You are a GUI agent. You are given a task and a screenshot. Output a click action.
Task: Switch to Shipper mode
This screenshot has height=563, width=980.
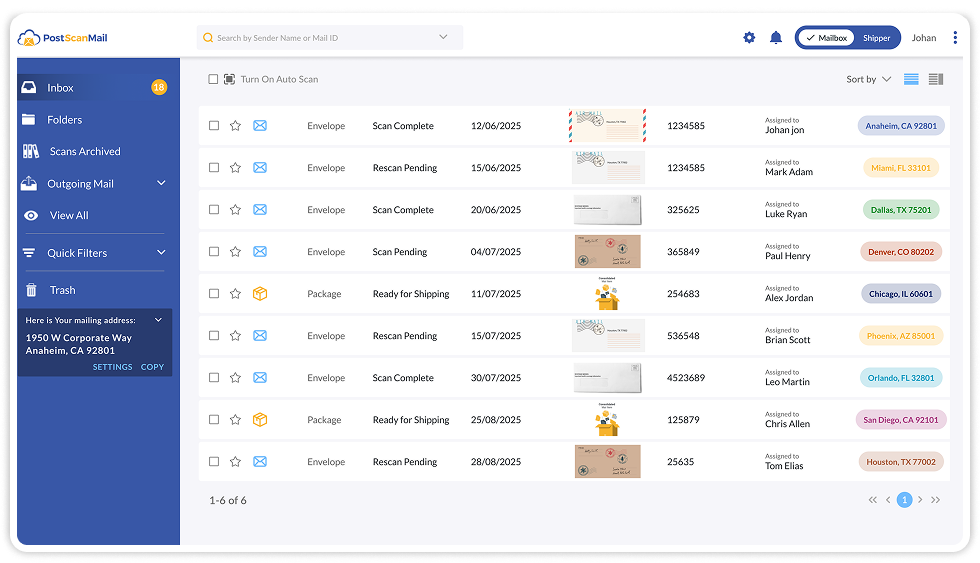876,38
